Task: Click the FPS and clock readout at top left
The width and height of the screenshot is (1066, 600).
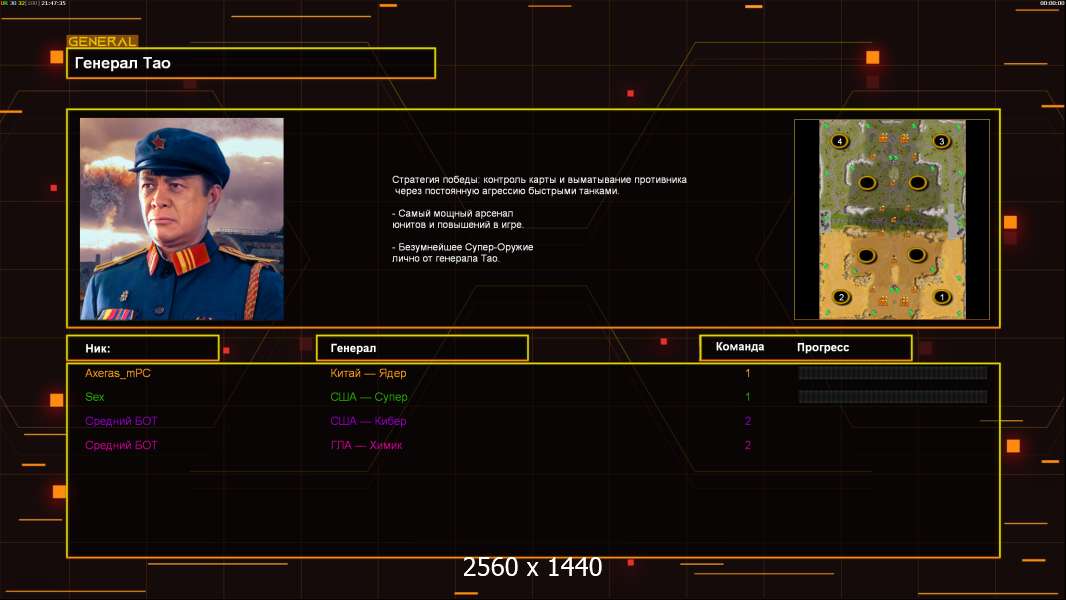Action: point(33,3)
